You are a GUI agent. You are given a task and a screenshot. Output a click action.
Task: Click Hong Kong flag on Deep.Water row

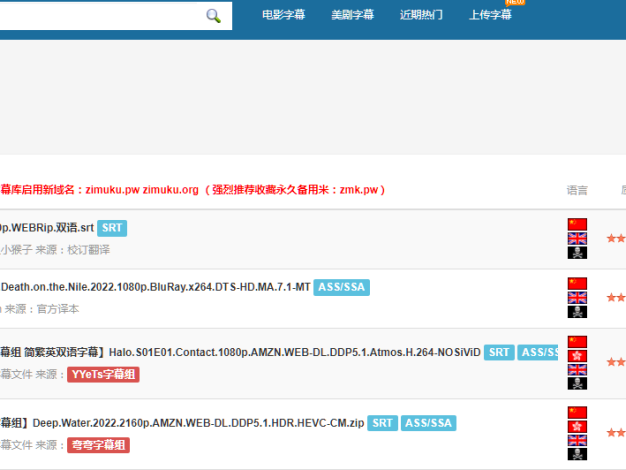click(x=577, y=426)
